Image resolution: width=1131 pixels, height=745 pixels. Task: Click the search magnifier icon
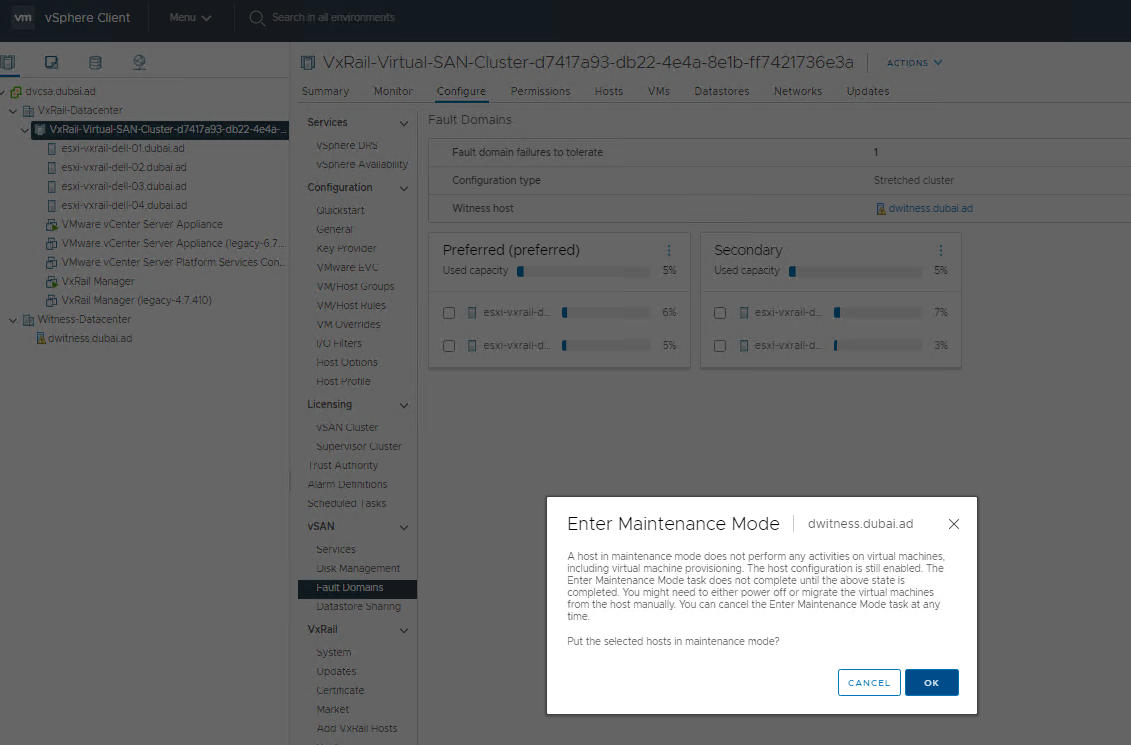pyautogui.click(x=257, y=18)
